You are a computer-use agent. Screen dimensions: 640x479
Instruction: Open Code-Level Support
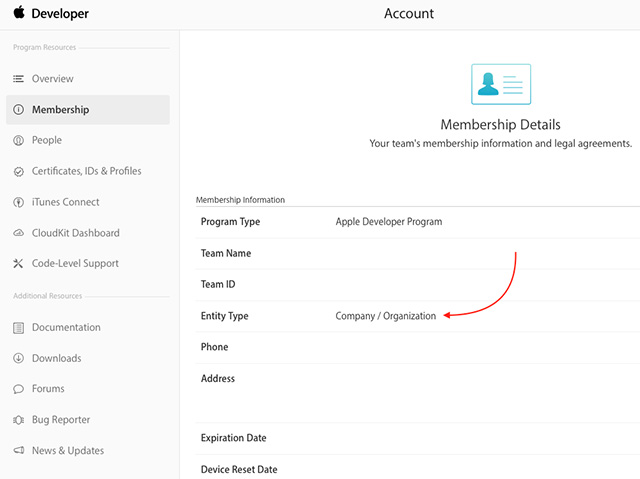tap(76, 264)
